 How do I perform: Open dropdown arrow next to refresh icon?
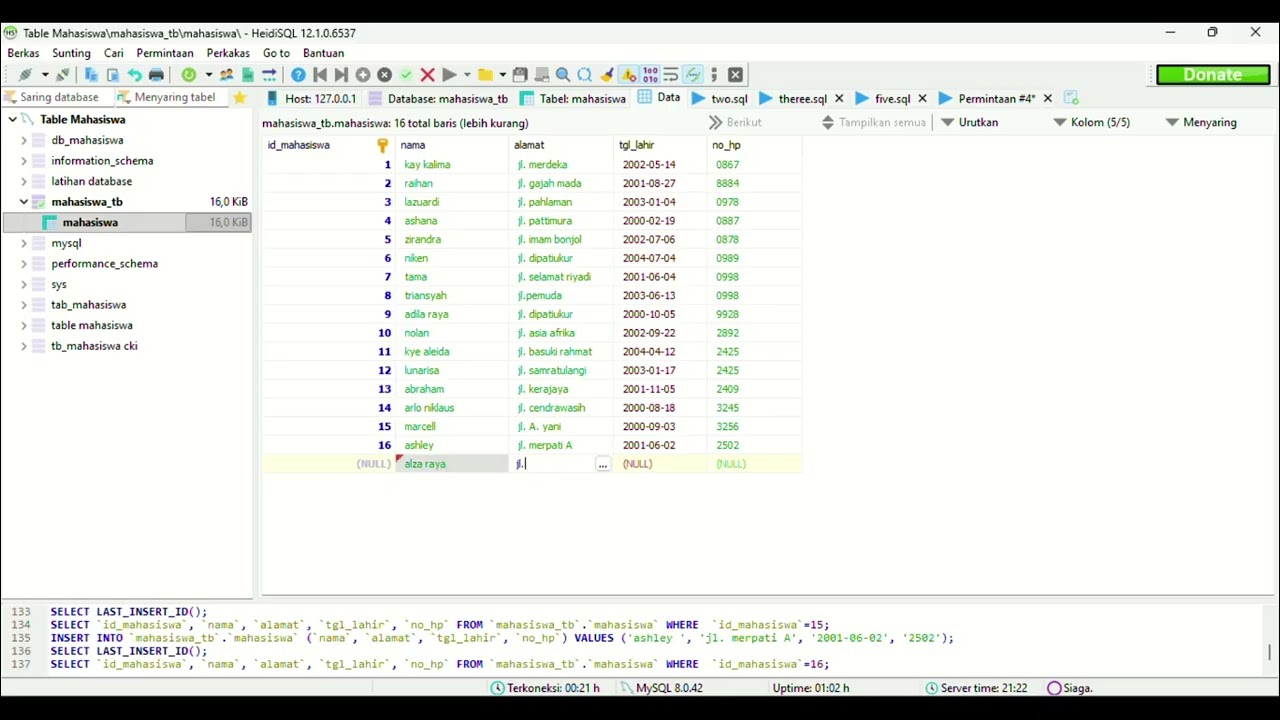[x=208, y=75]
